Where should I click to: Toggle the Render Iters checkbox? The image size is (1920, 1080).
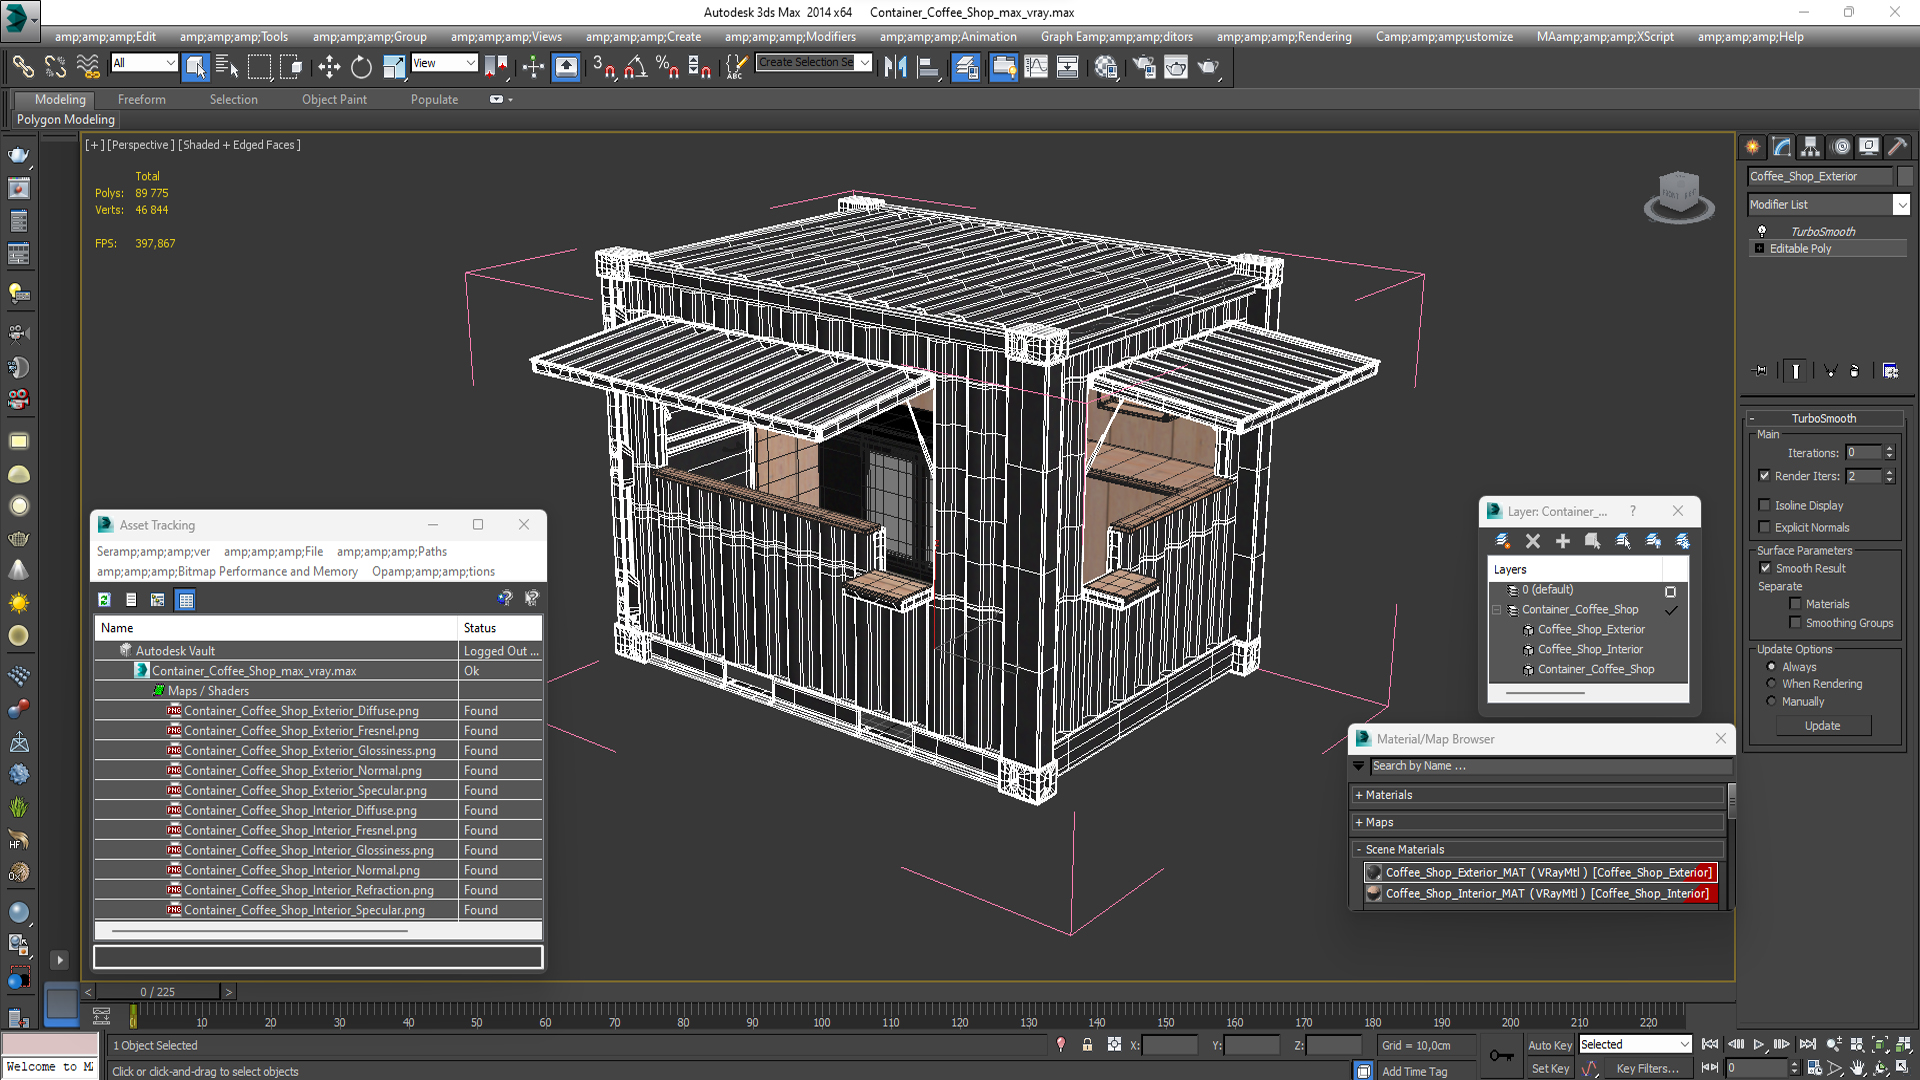1764,476
